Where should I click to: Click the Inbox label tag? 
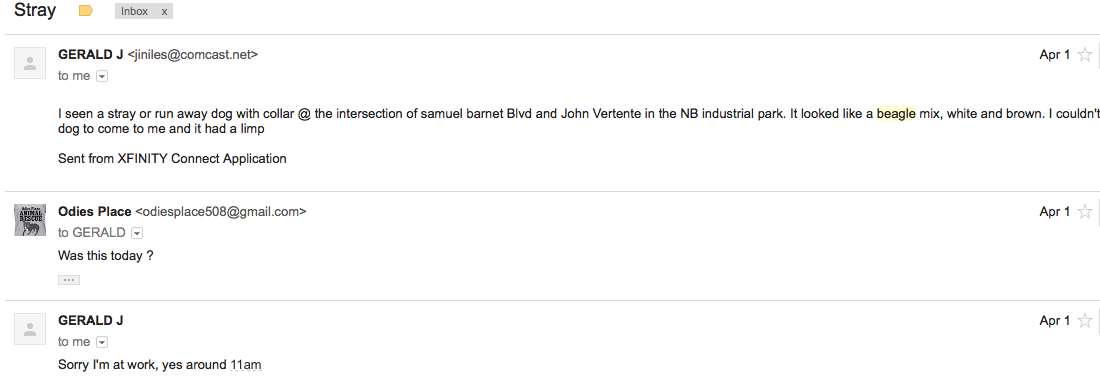coord(135,11)
